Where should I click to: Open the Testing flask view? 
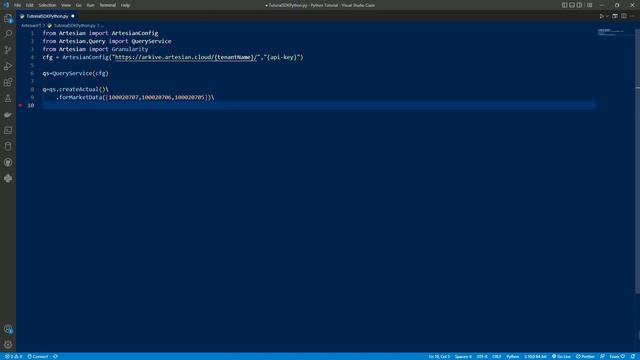click(x=8, y=98)
